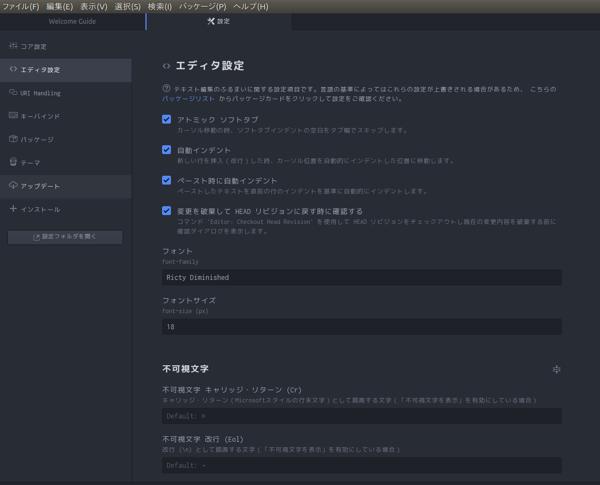Click the 自動インデント label text
The image size is (600, 485).
204,150
